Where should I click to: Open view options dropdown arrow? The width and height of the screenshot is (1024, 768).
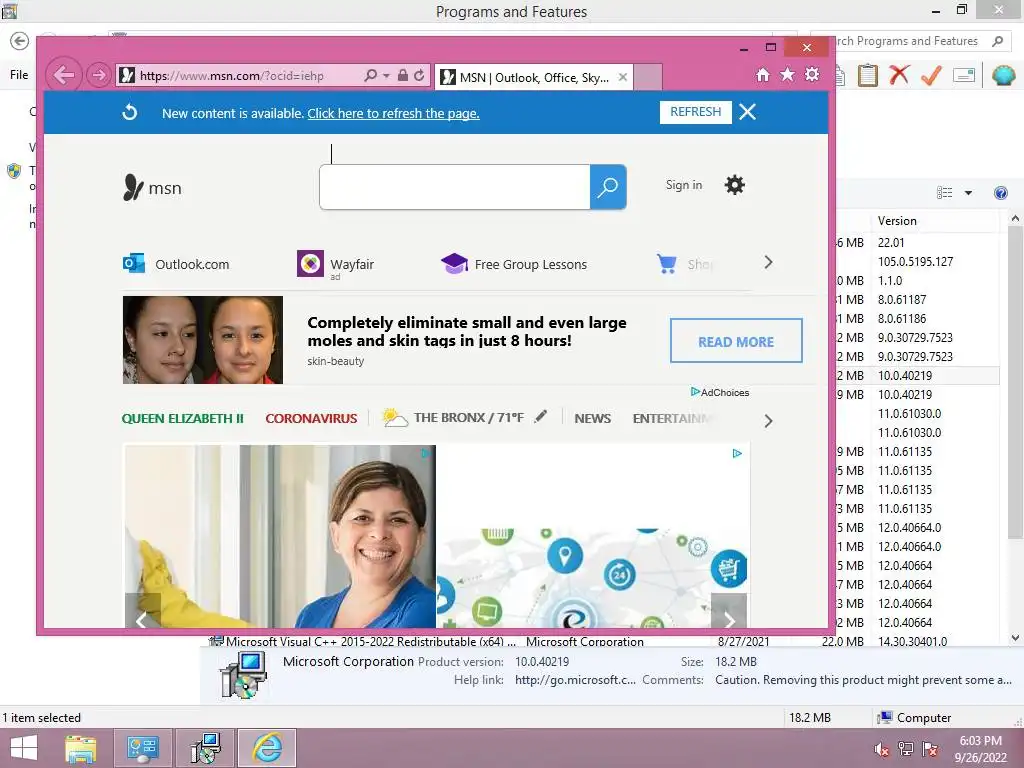pyautogui.click(x=968, y=193)
